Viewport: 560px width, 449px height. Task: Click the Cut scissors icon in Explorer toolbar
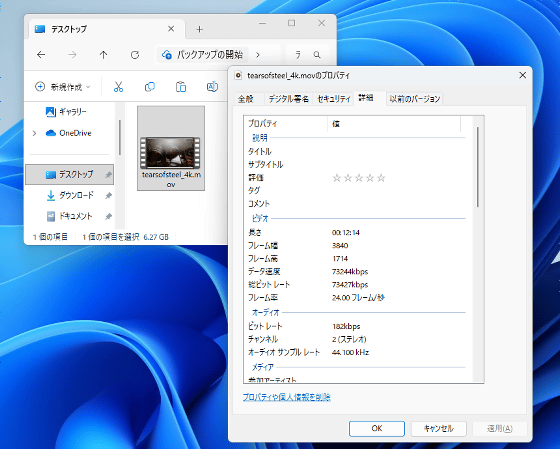pyautogui.click(x=118, y=87)
